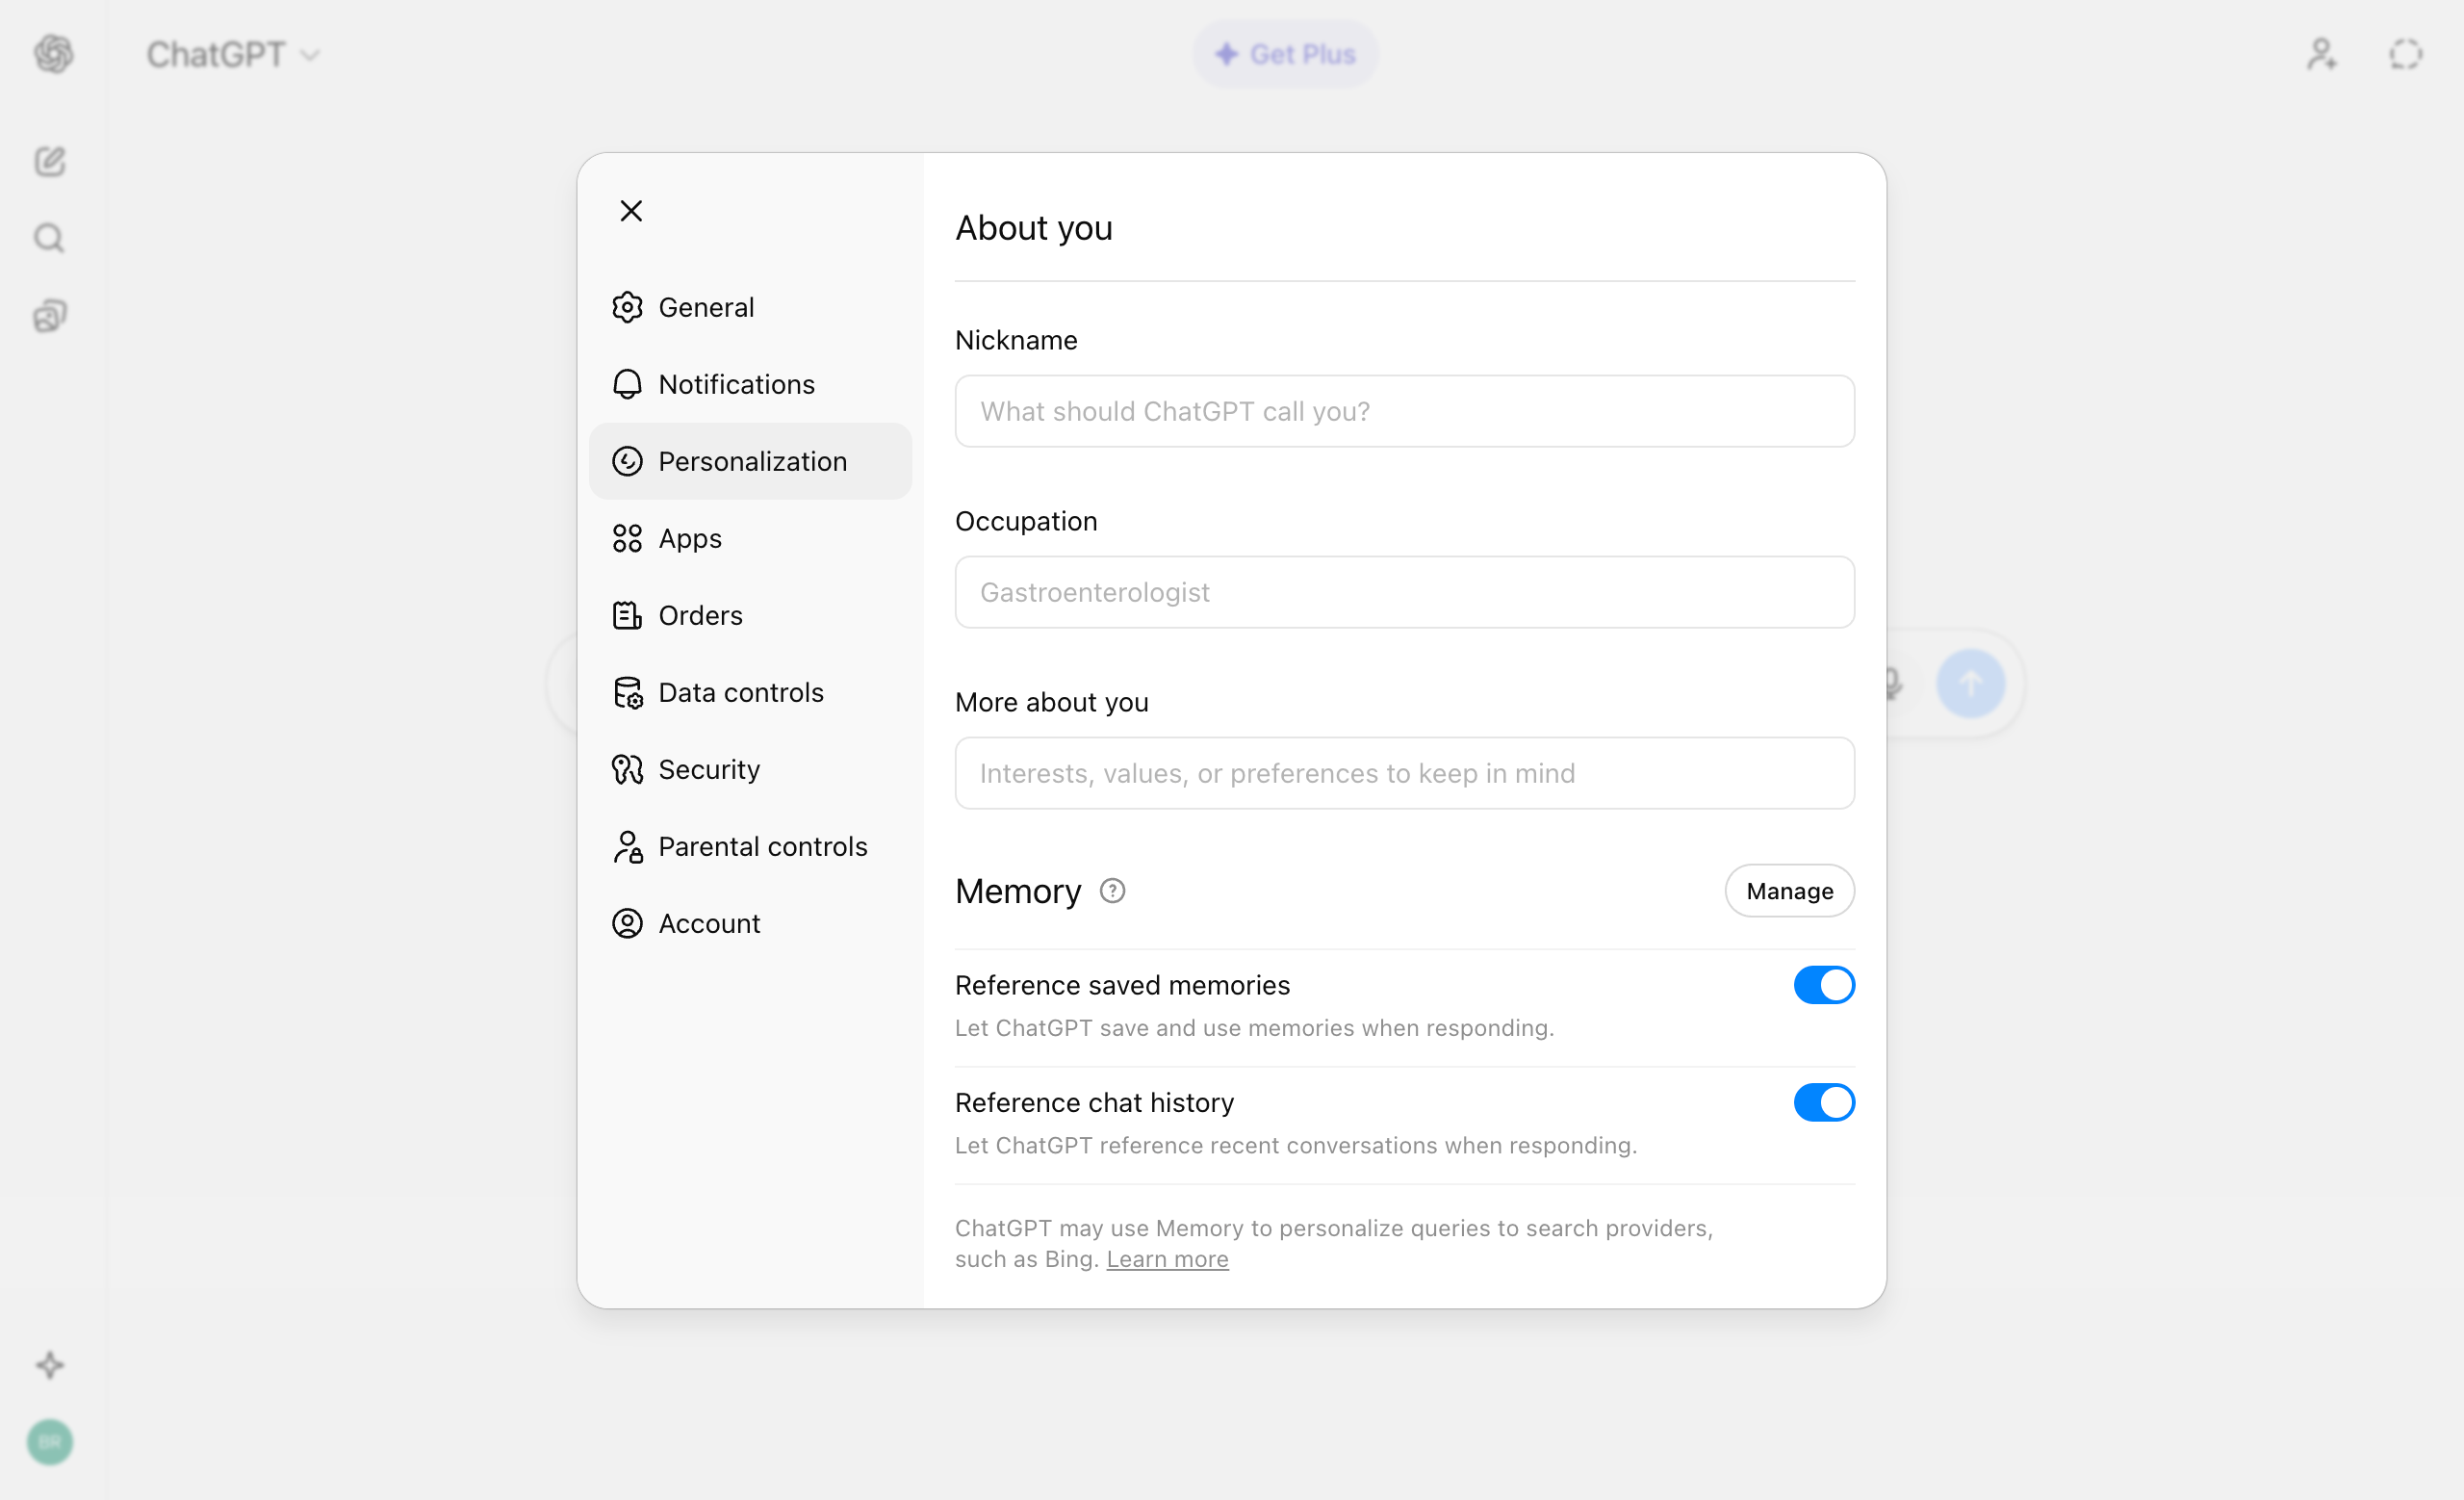Close the settings dialog with the X
Viewport: 2464px width, 1500px height.
tap(631, 211)
